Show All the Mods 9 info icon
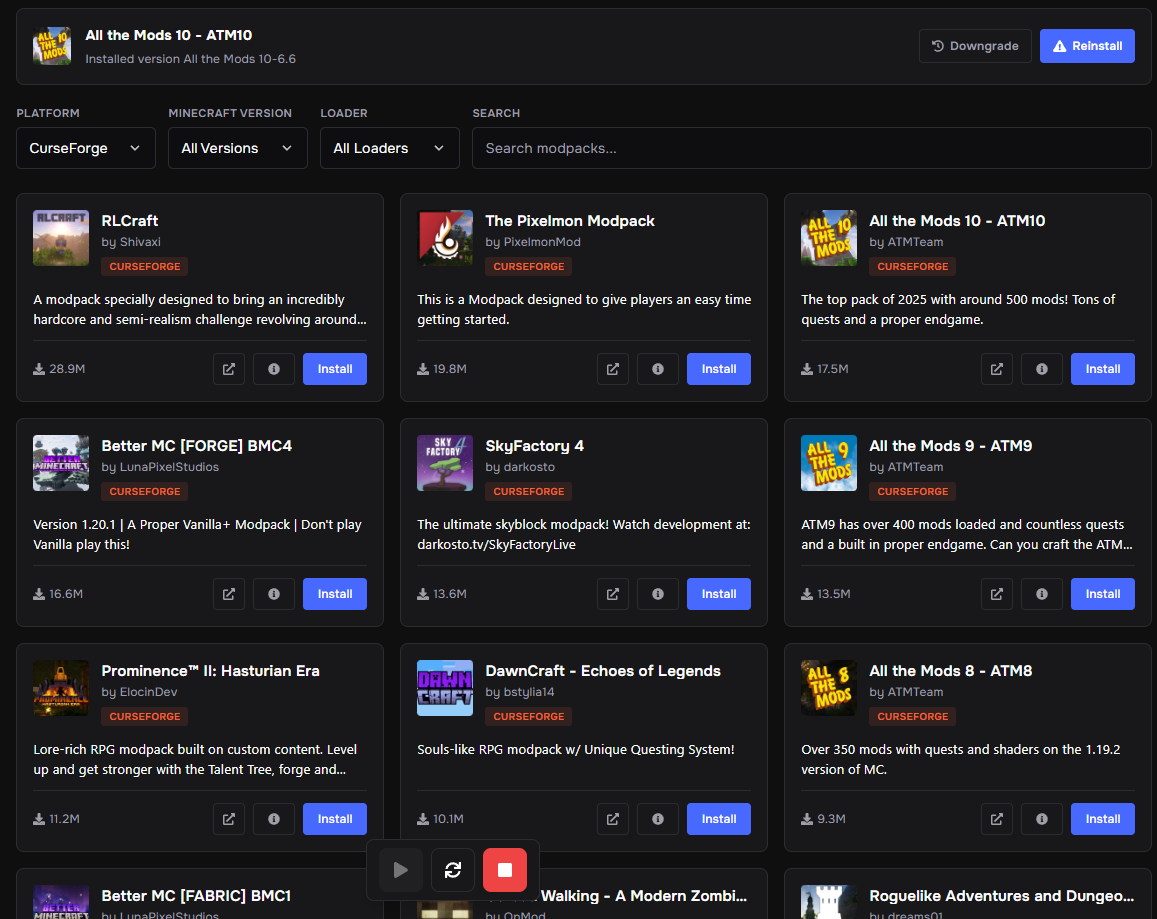 coord(1042,594)
